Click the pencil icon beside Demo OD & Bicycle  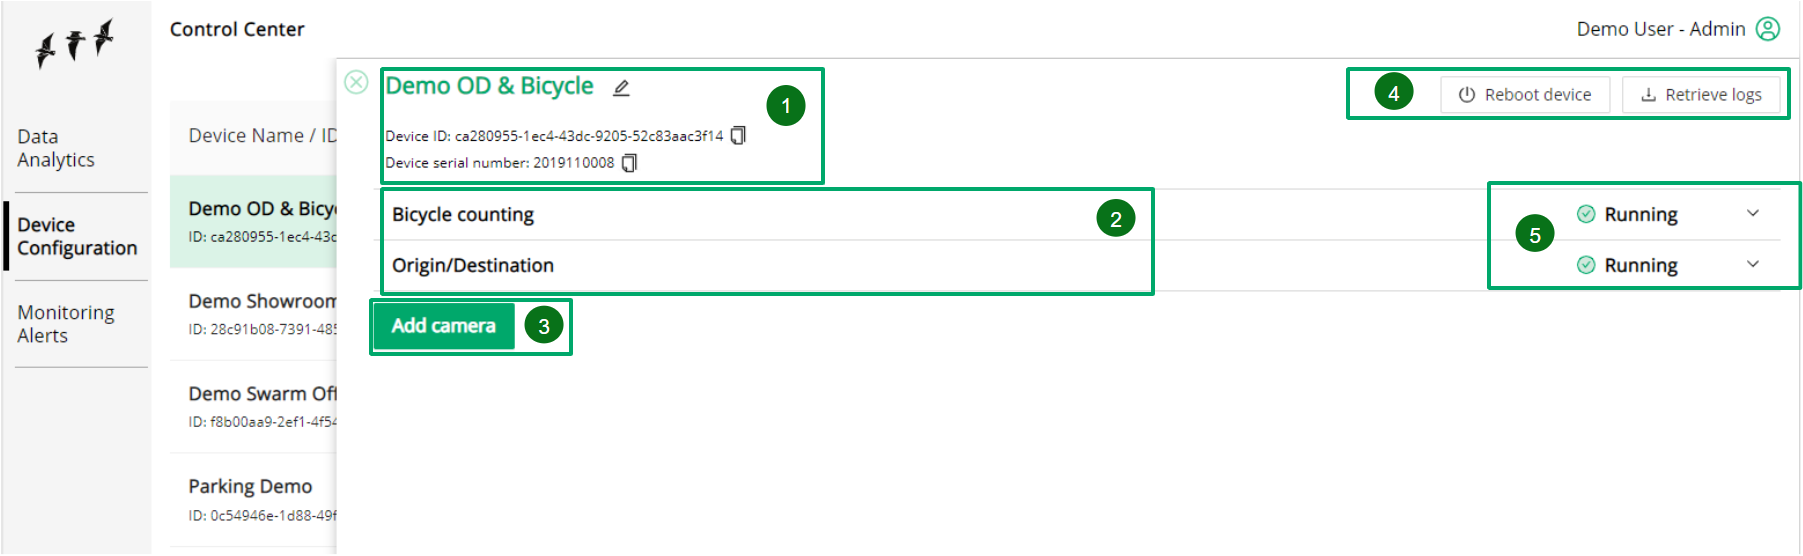point(621,88)
